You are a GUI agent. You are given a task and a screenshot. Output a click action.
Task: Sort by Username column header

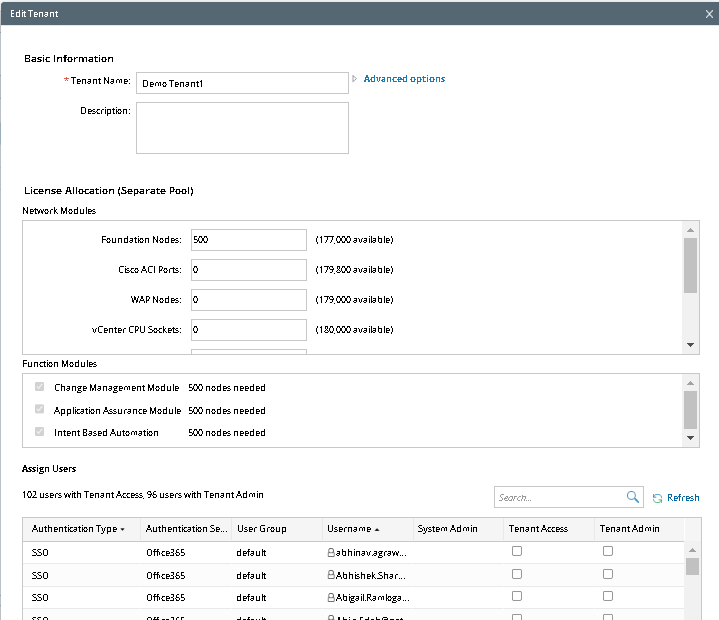coord(349,529)
